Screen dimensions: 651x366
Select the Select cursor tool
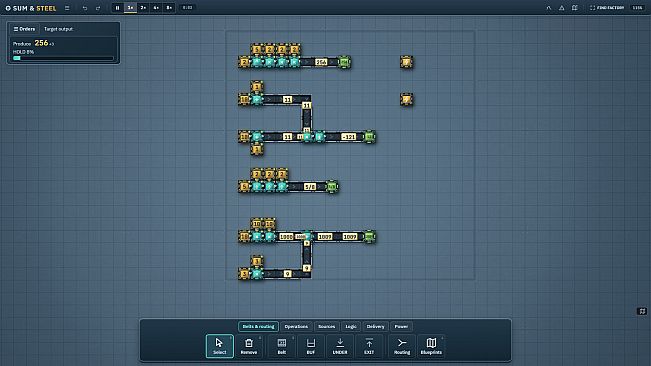click(x=220, y=346)
